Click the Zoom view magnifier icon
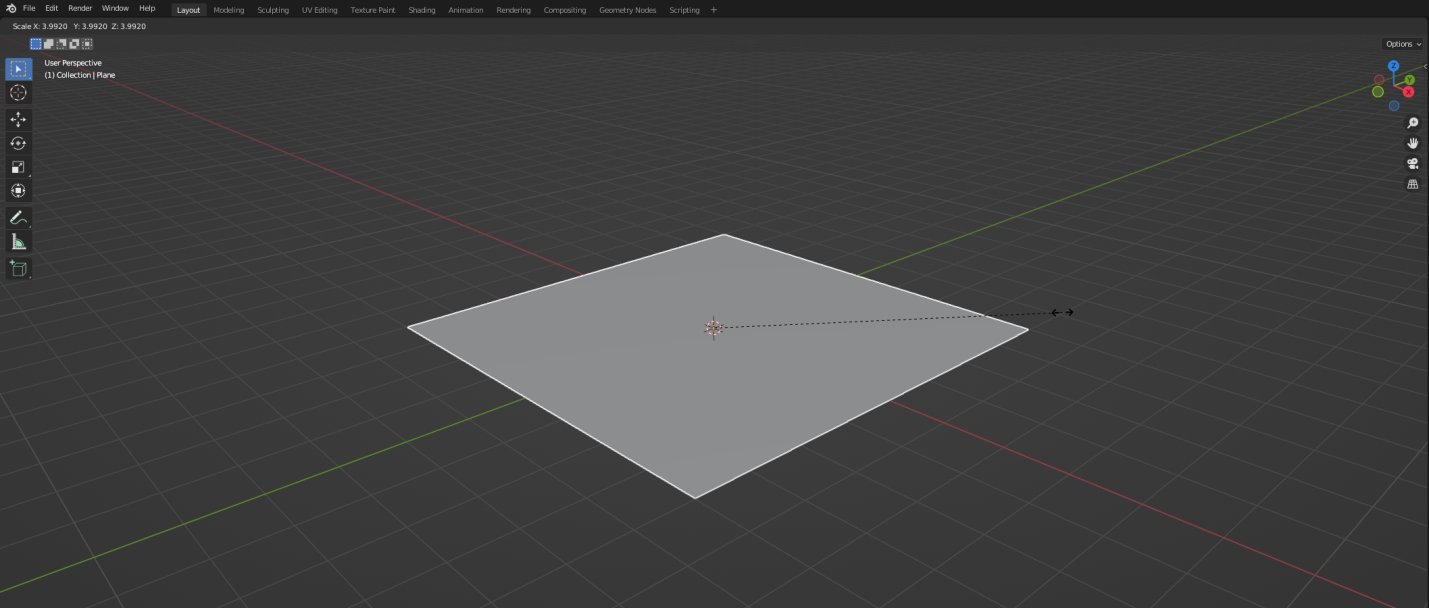Image resolution: width=1429 pixels, height=608 pixels. (x=1413, y=123)
